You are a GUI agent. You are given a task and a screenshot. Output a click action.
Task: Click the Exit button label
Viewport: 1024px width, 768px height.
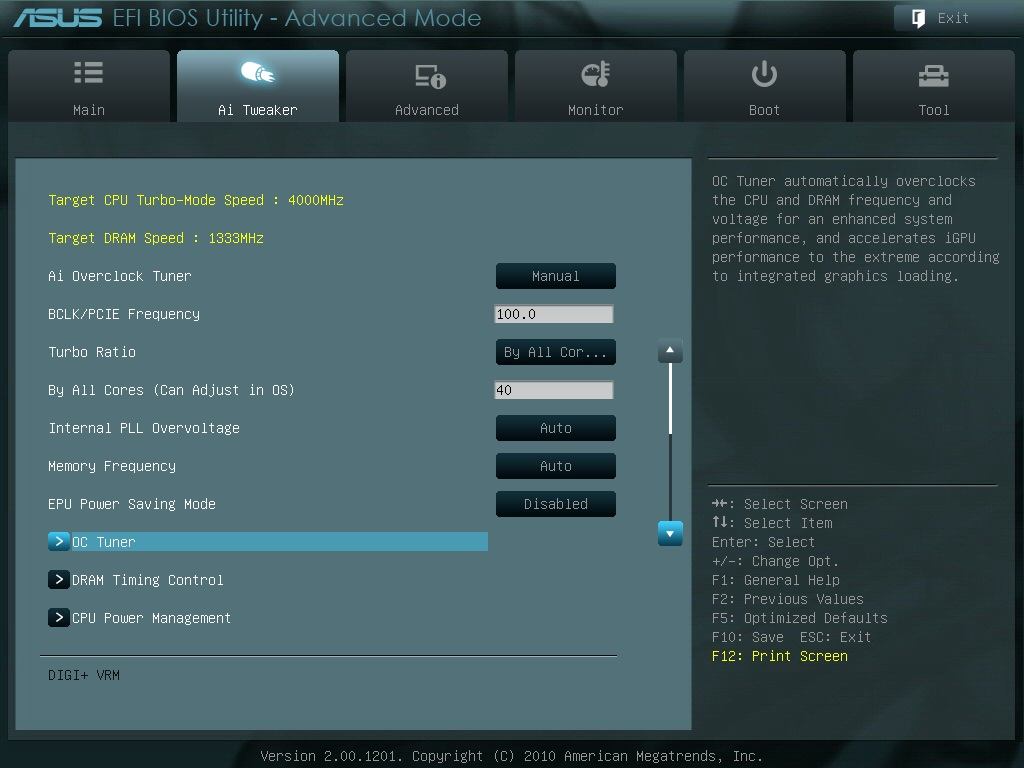pyautogui.click(x=953, y=18)
